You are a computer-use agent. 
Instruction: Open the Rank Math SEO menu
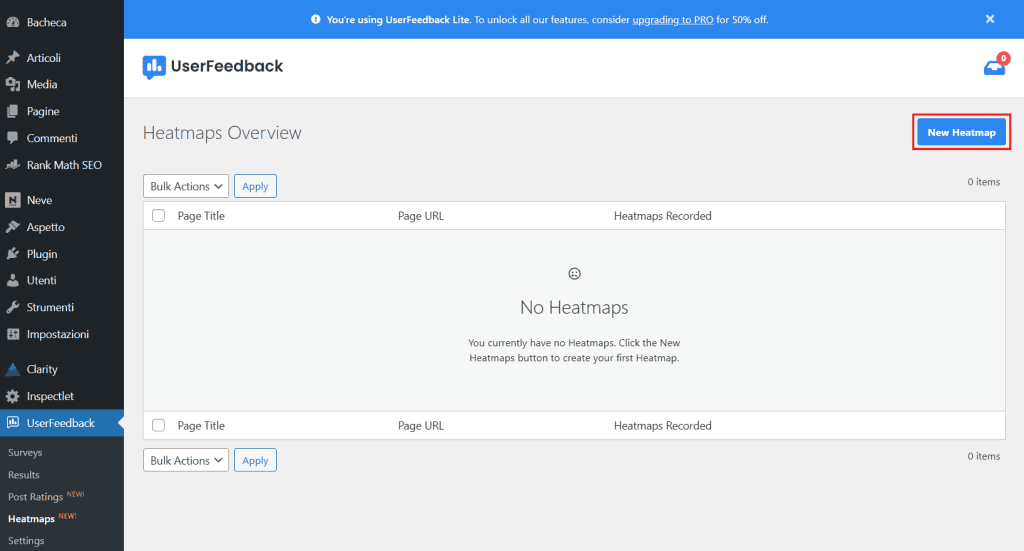click(x=62, y=165)
